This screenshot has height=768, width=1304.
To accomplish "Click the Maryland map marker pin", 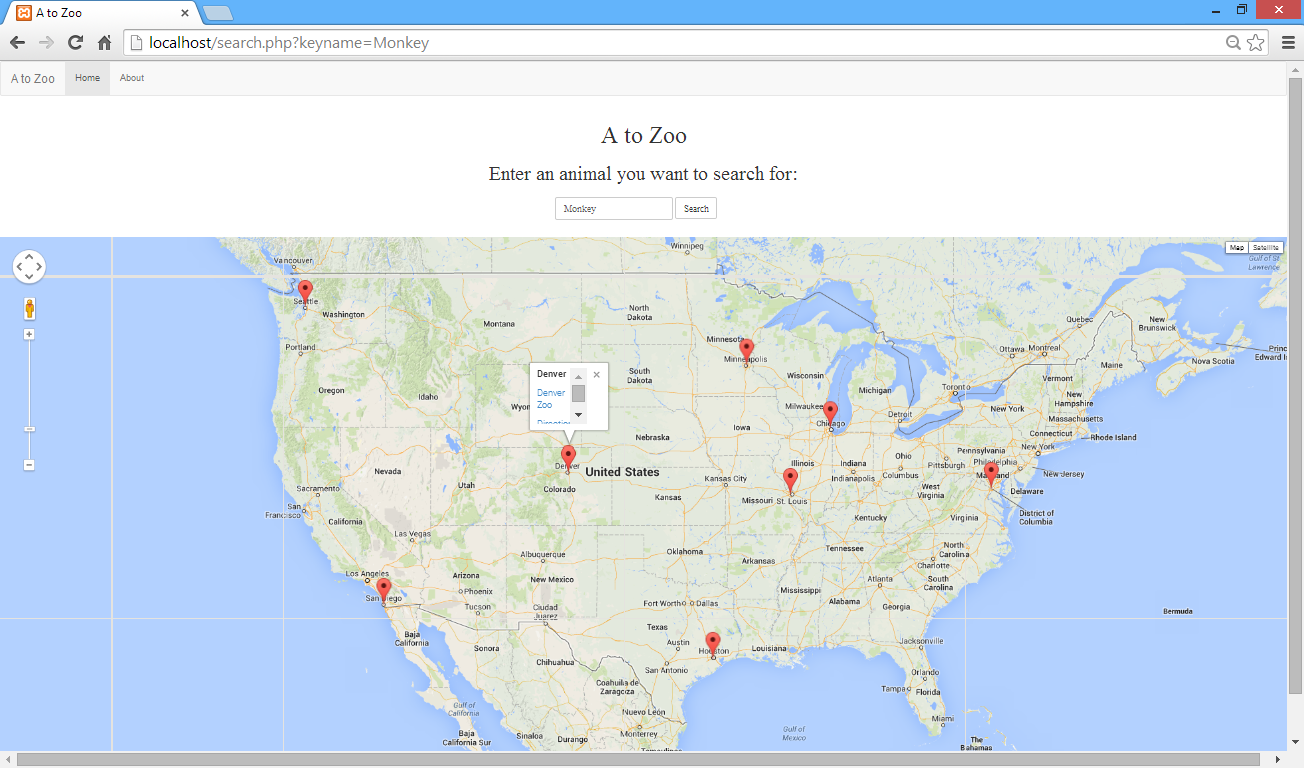I will tap(990, 473).
